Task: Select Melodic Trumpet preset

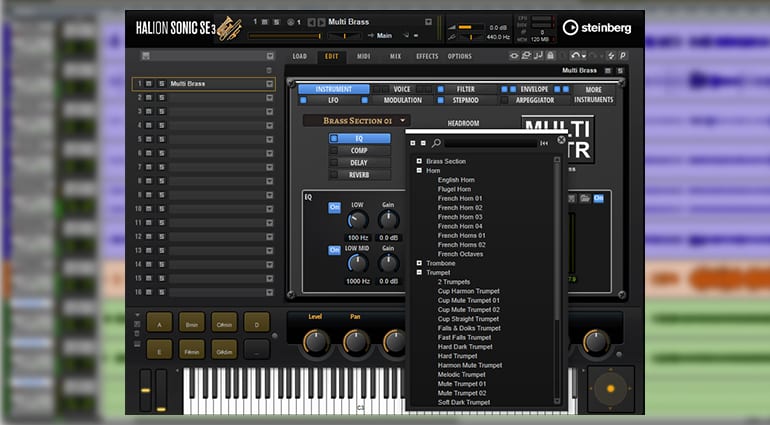Action: [x=462, y=375]
